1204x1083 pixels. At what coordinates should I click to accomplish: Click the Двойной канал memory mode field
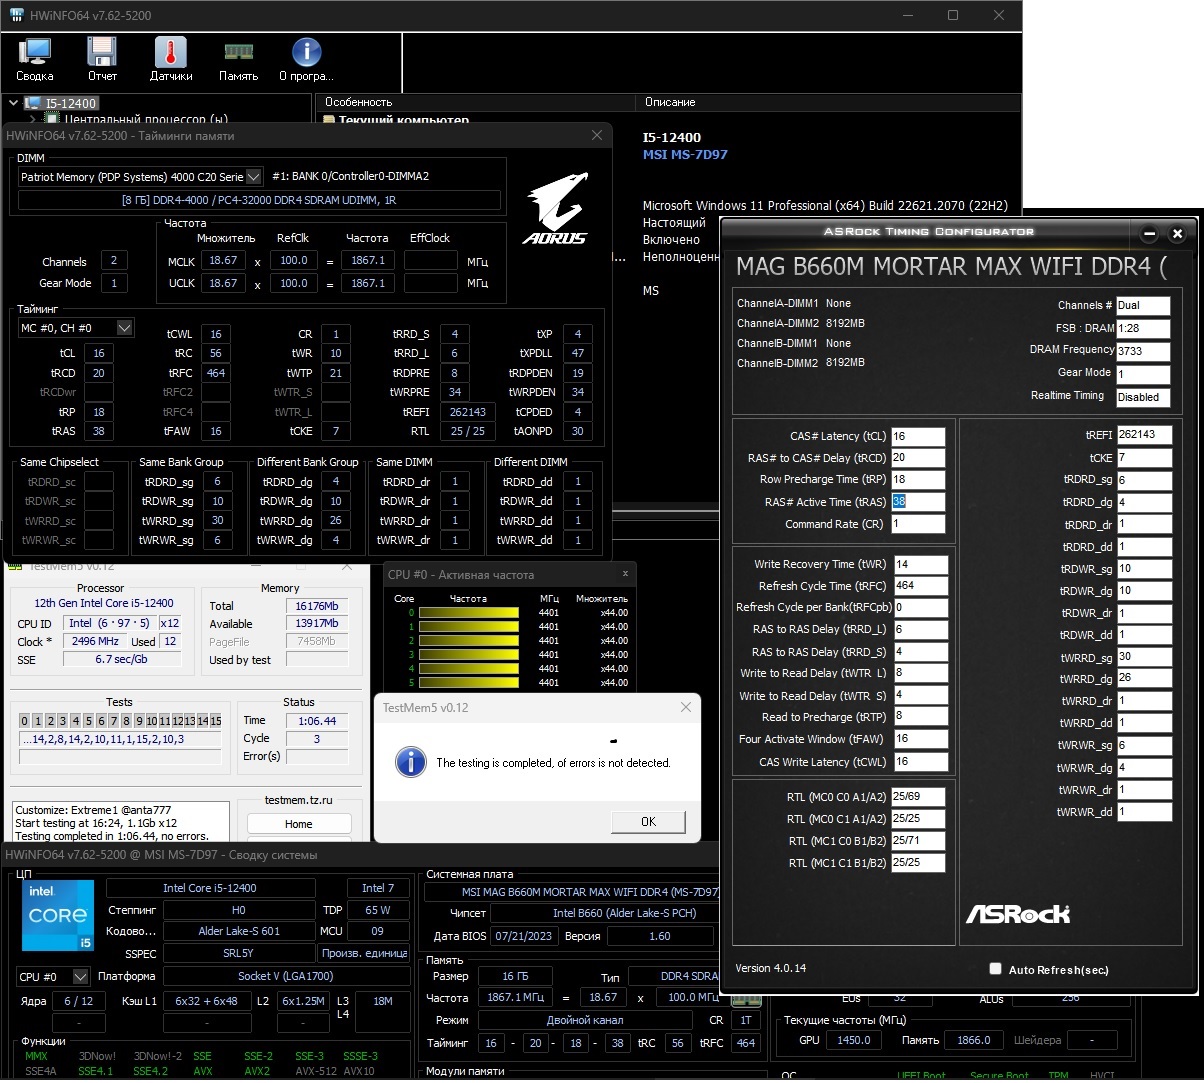pyautogui.click(x=585, y=1020)
